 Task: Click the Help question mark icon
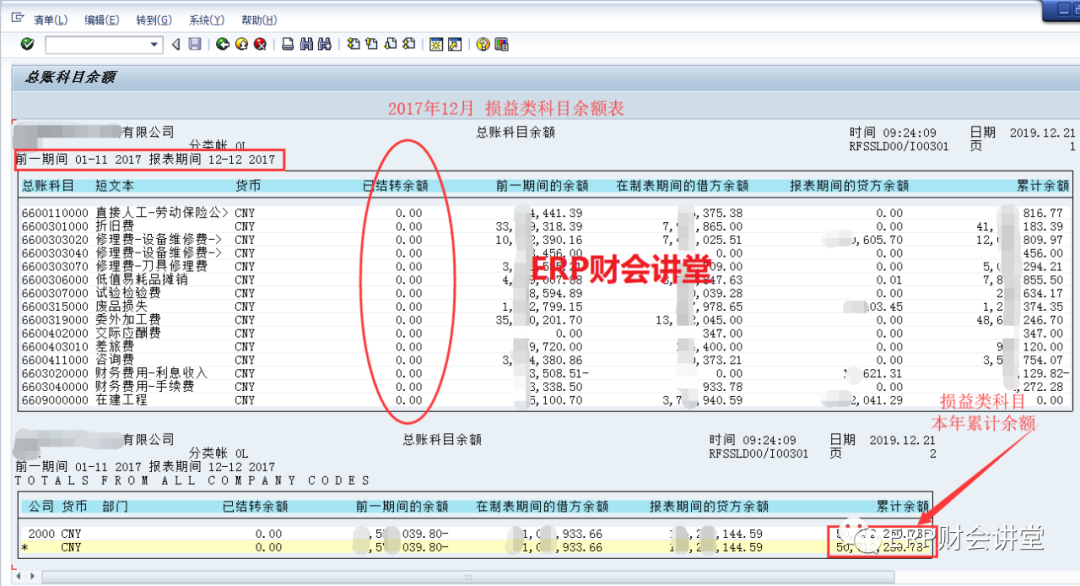pos(483,44)
